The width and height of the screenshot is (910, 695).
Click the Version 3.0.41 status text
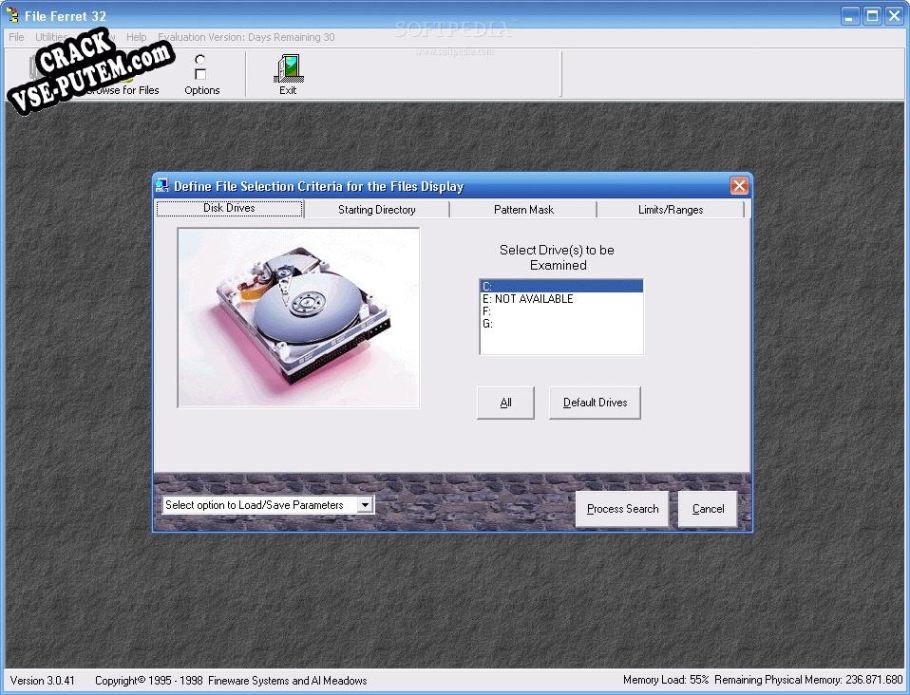tap(42, 680)
